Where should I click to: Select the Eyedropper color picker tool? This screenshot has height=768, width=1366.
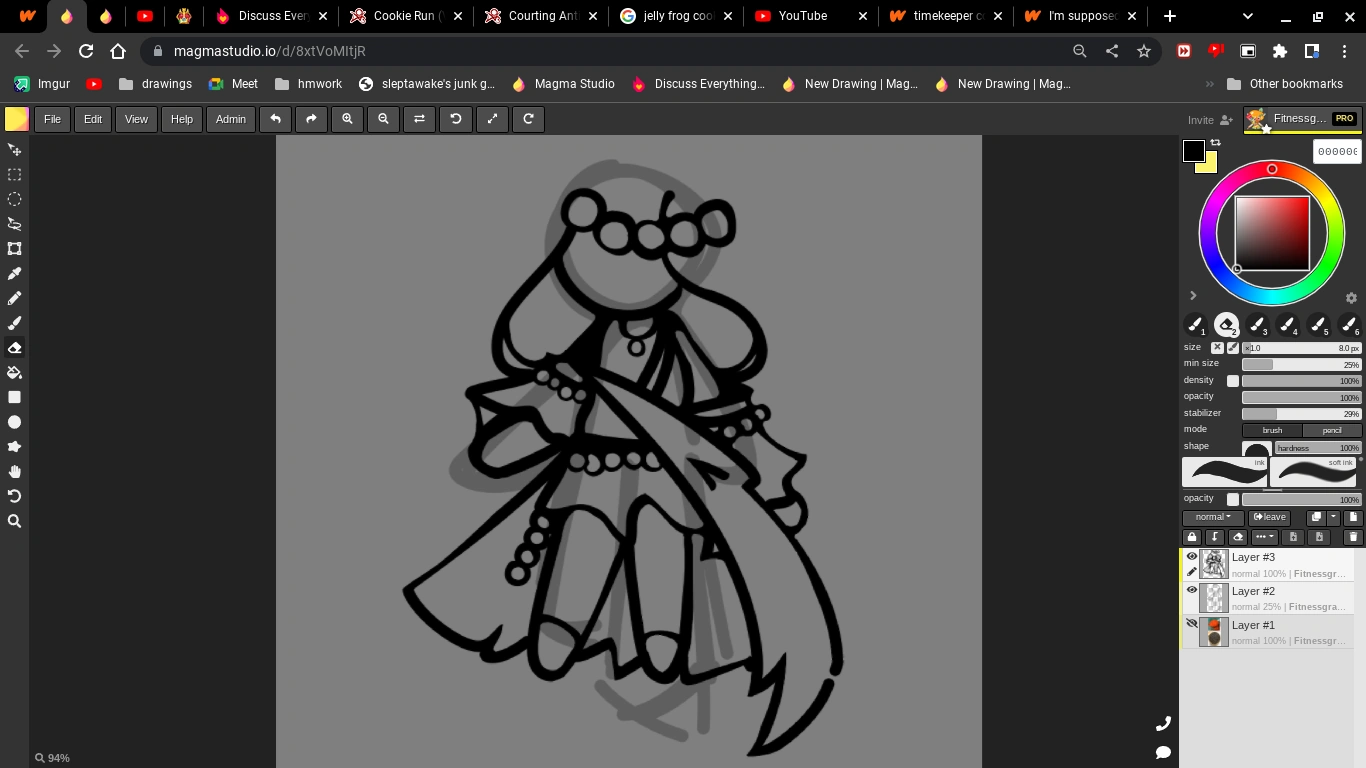tap(14, 274)
